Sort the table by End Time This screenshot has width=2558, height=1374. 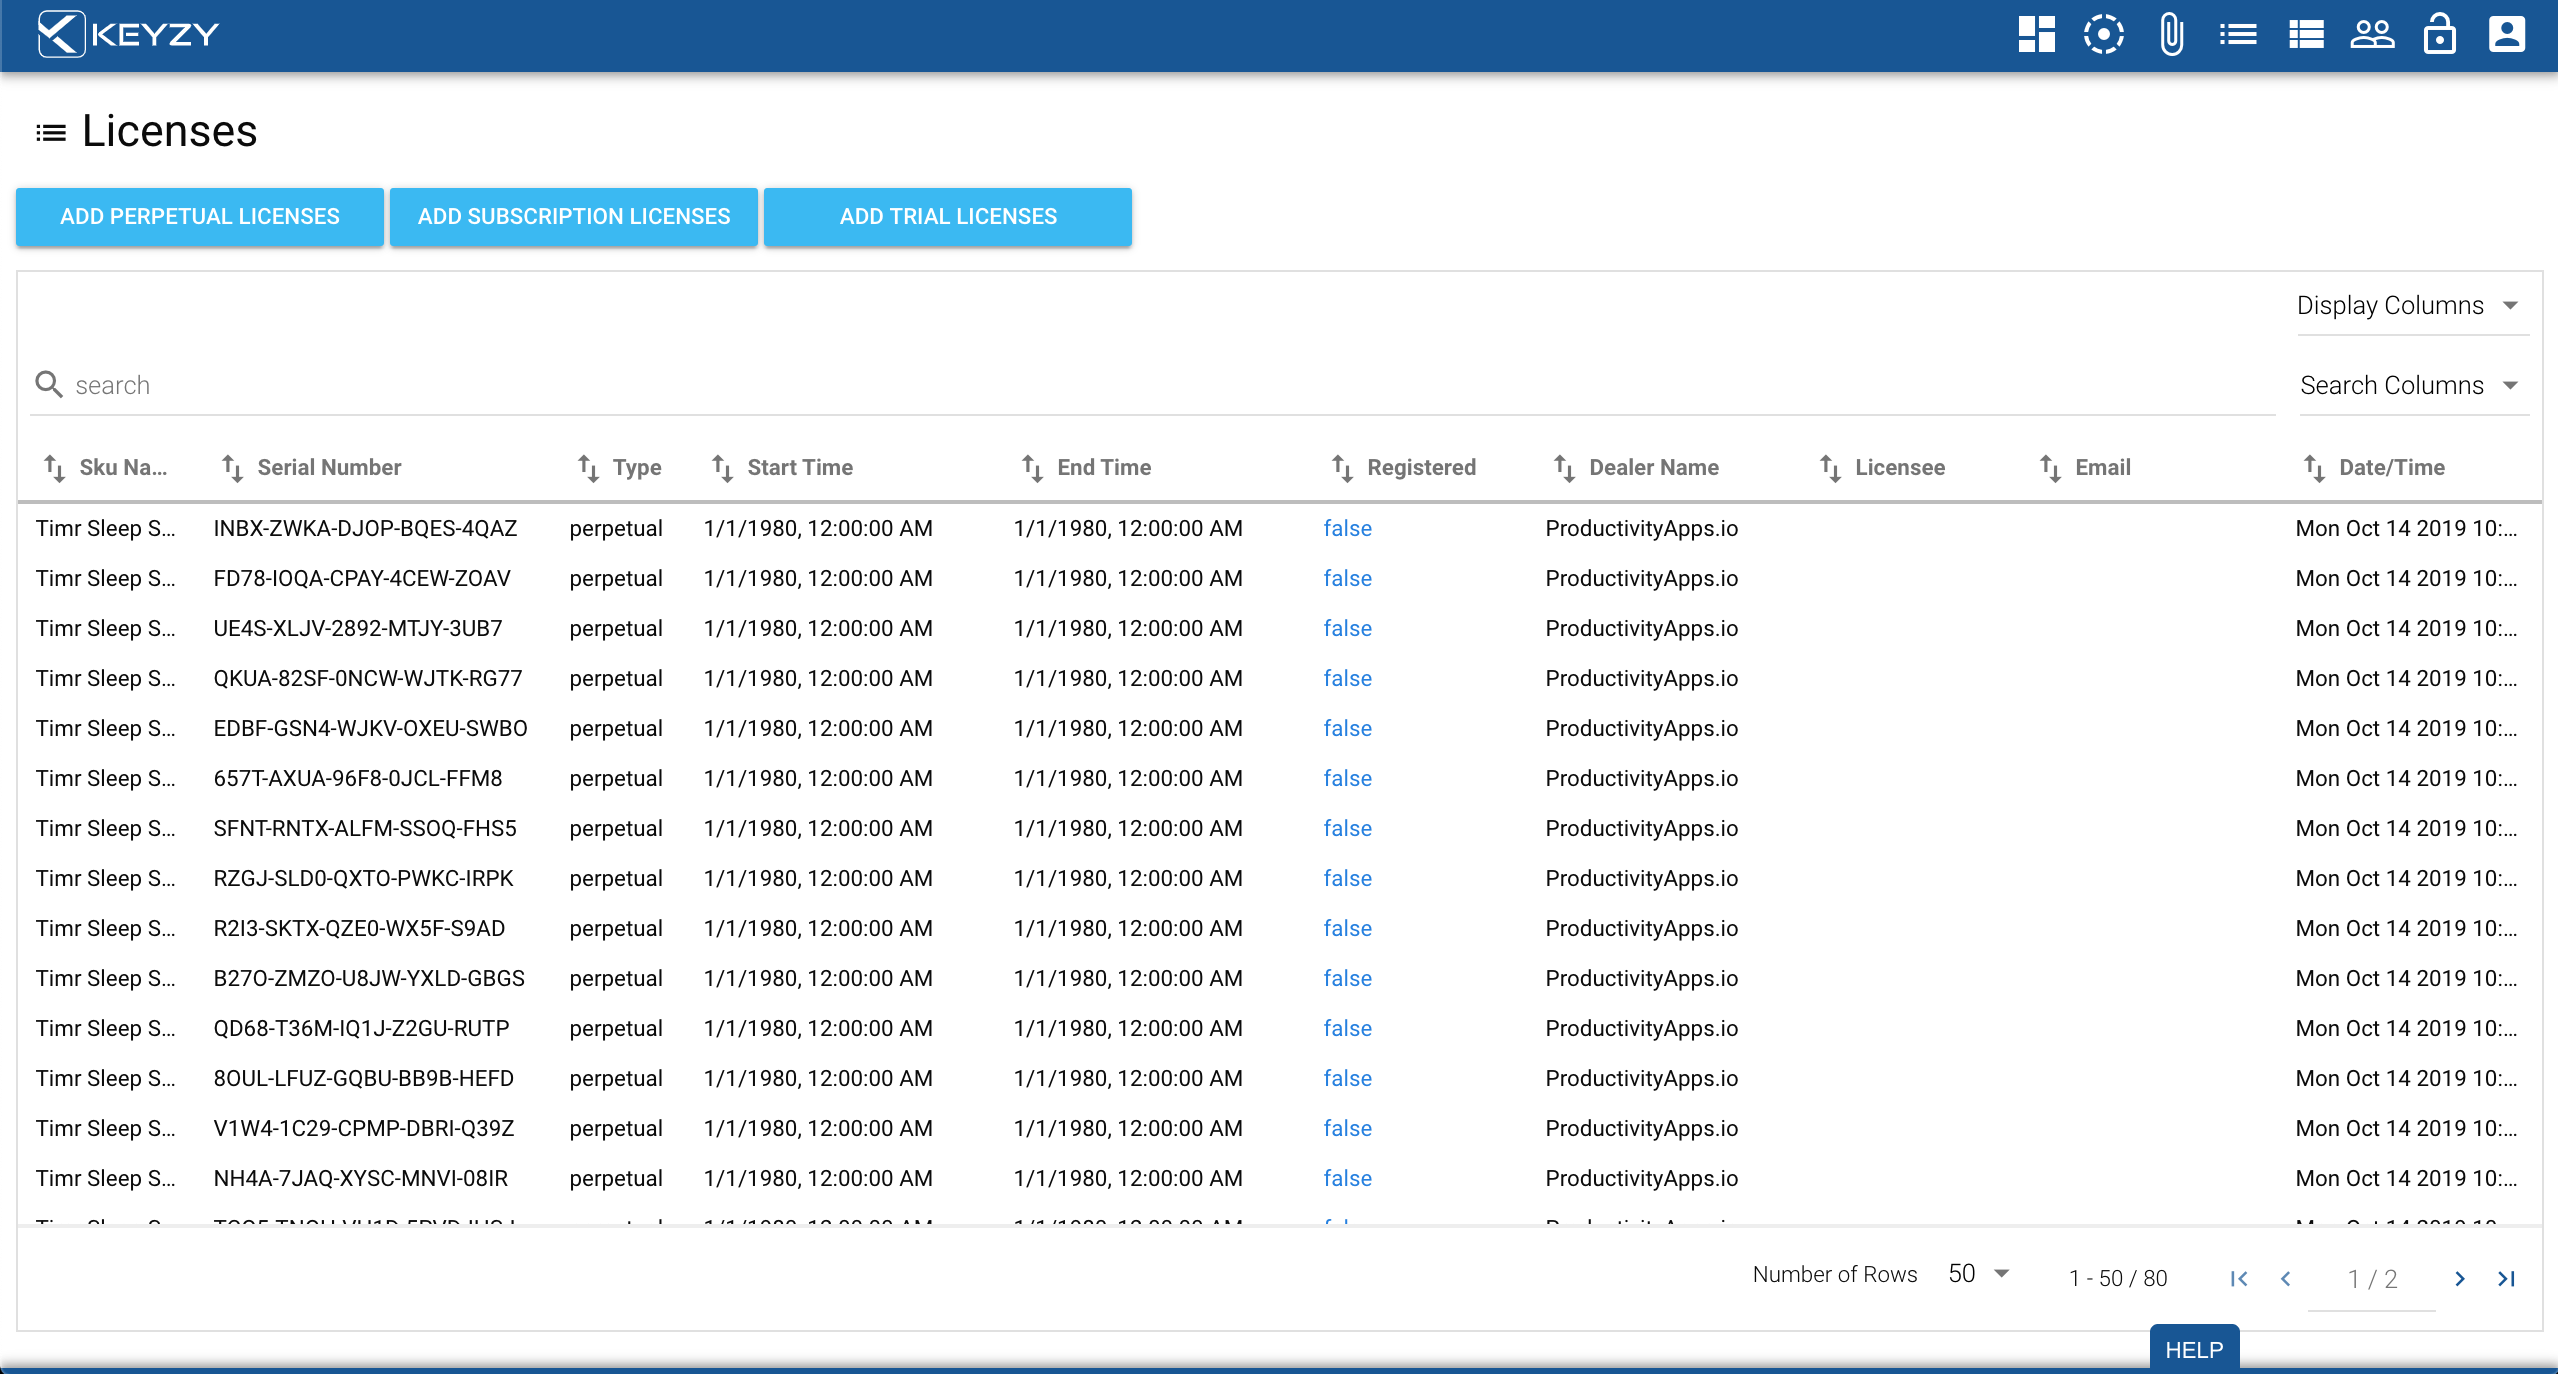1033,467
